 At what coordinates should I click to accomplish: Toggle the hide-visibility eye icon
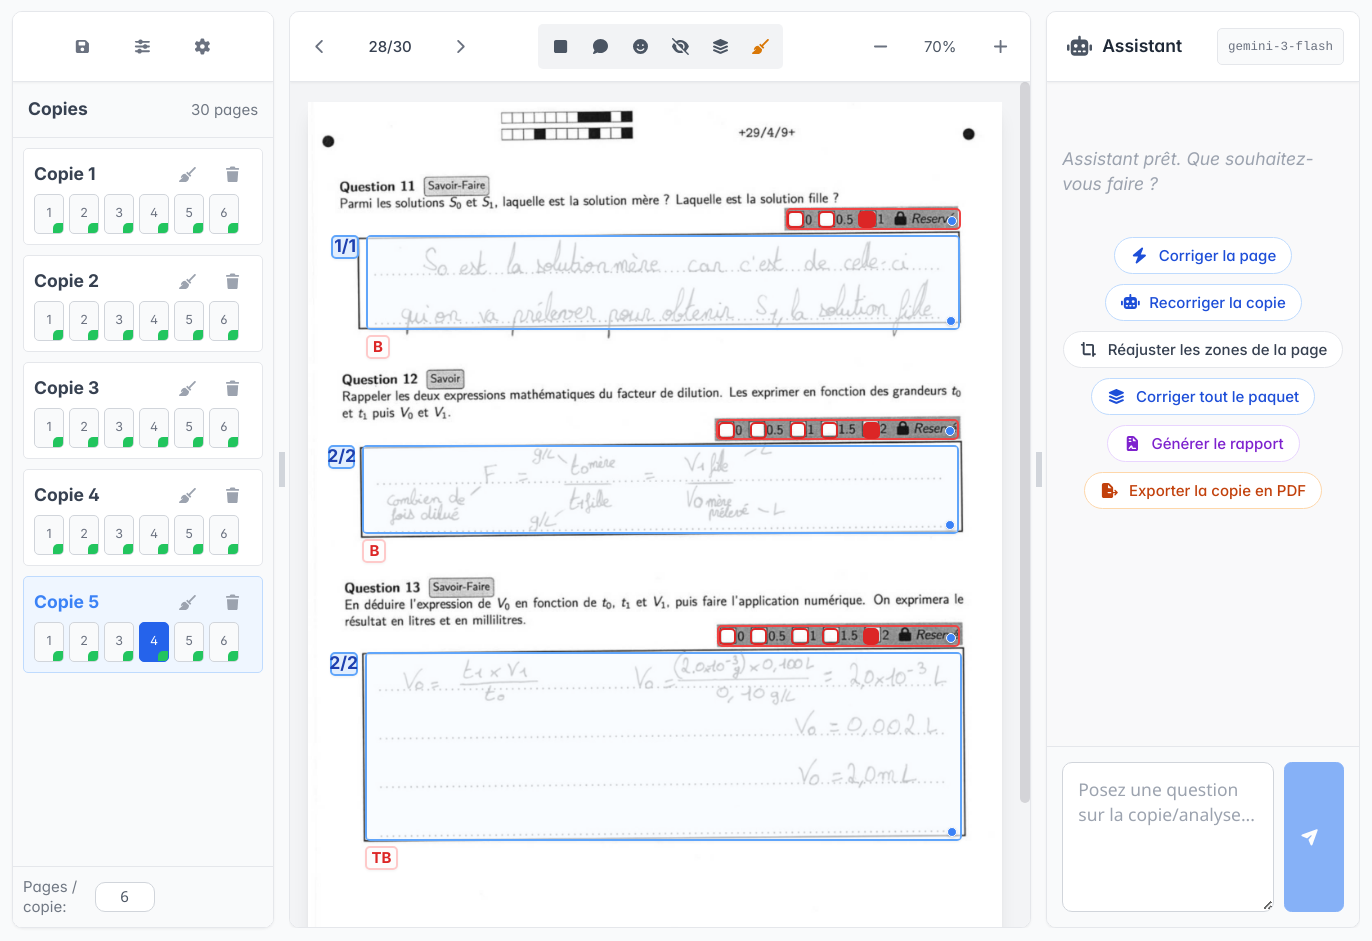pyautogui.click(x=680, y=47)
